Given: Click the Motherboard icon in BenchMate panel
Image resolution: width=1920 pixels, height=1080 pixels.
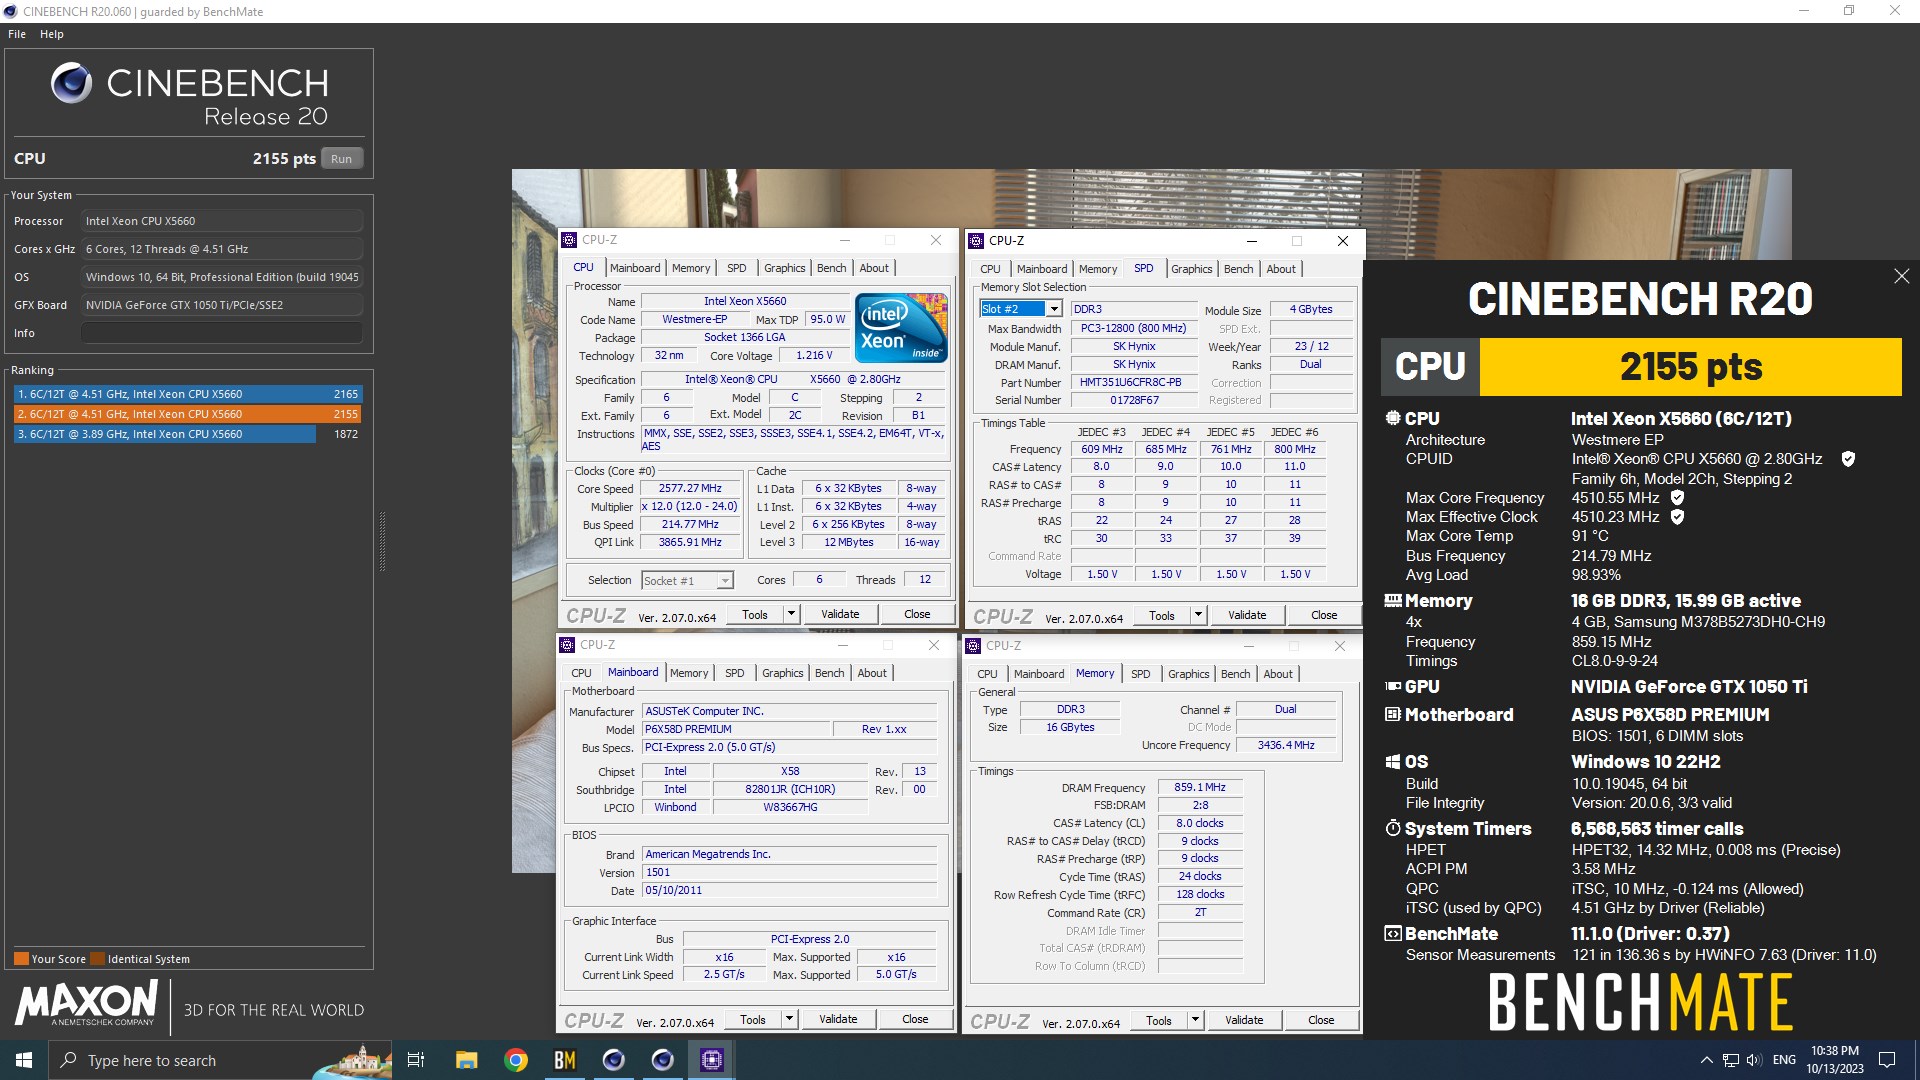Looking at the screenshot, I should pyautogui.click(x=1392, y=715).
